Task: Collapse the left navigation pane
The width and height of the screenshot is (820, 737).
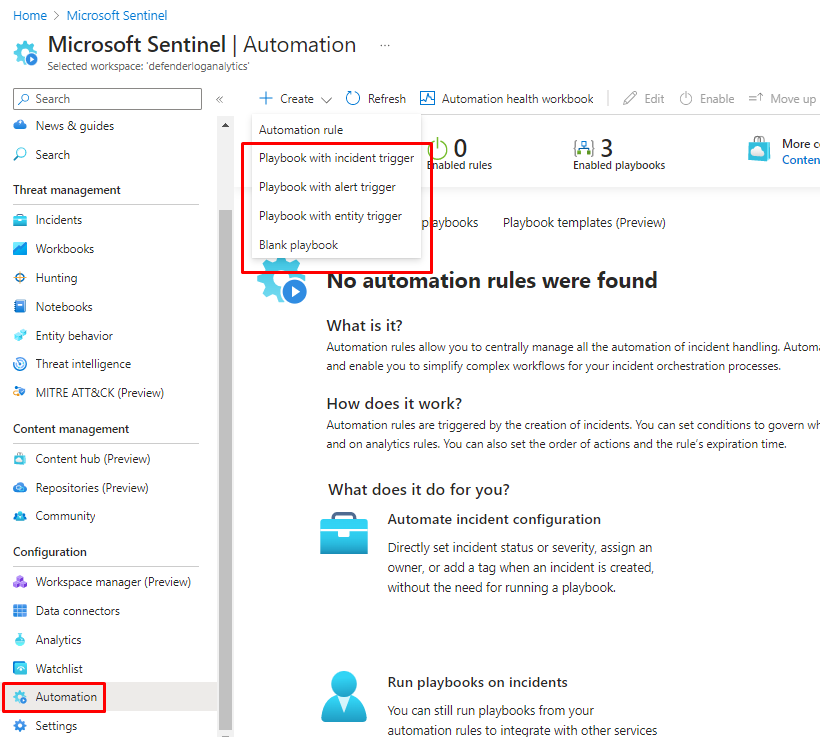Action: tap(219, 99)
